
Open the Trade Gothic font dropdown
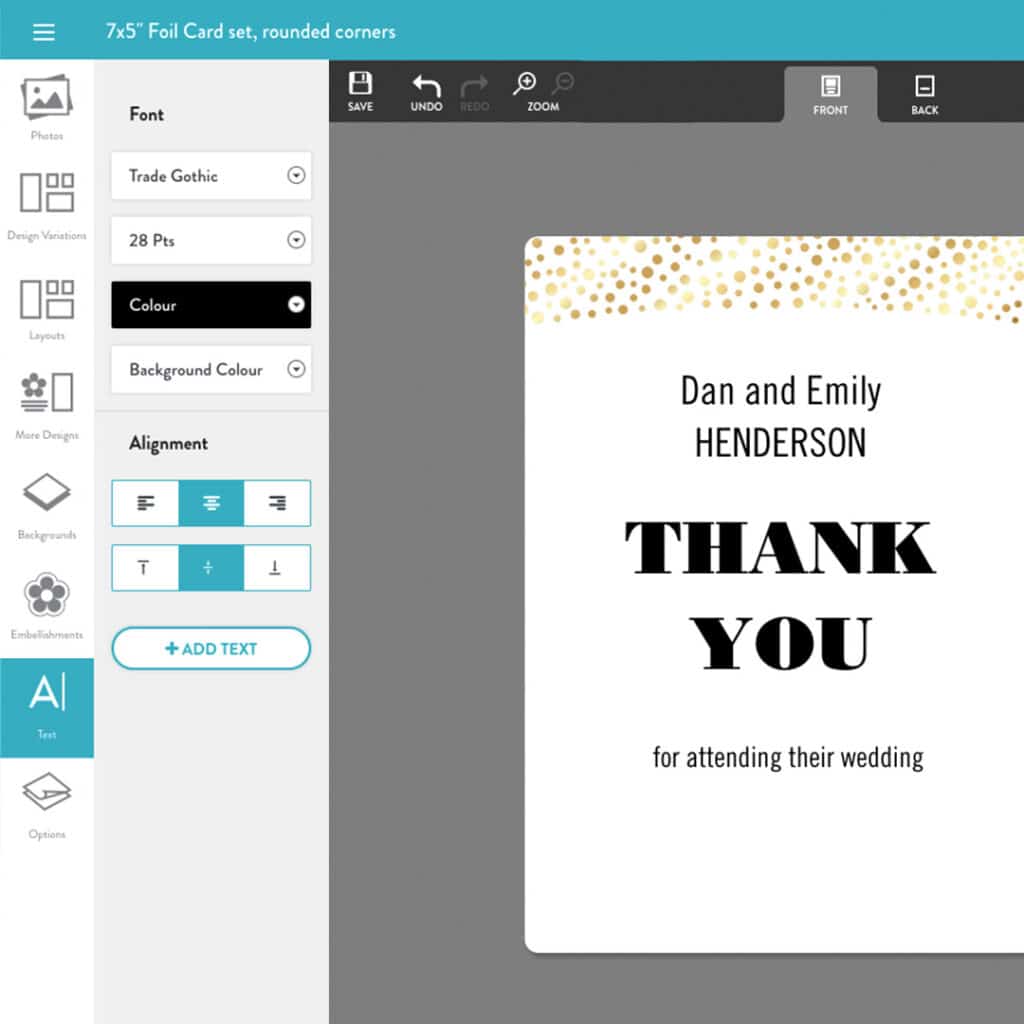211,176
